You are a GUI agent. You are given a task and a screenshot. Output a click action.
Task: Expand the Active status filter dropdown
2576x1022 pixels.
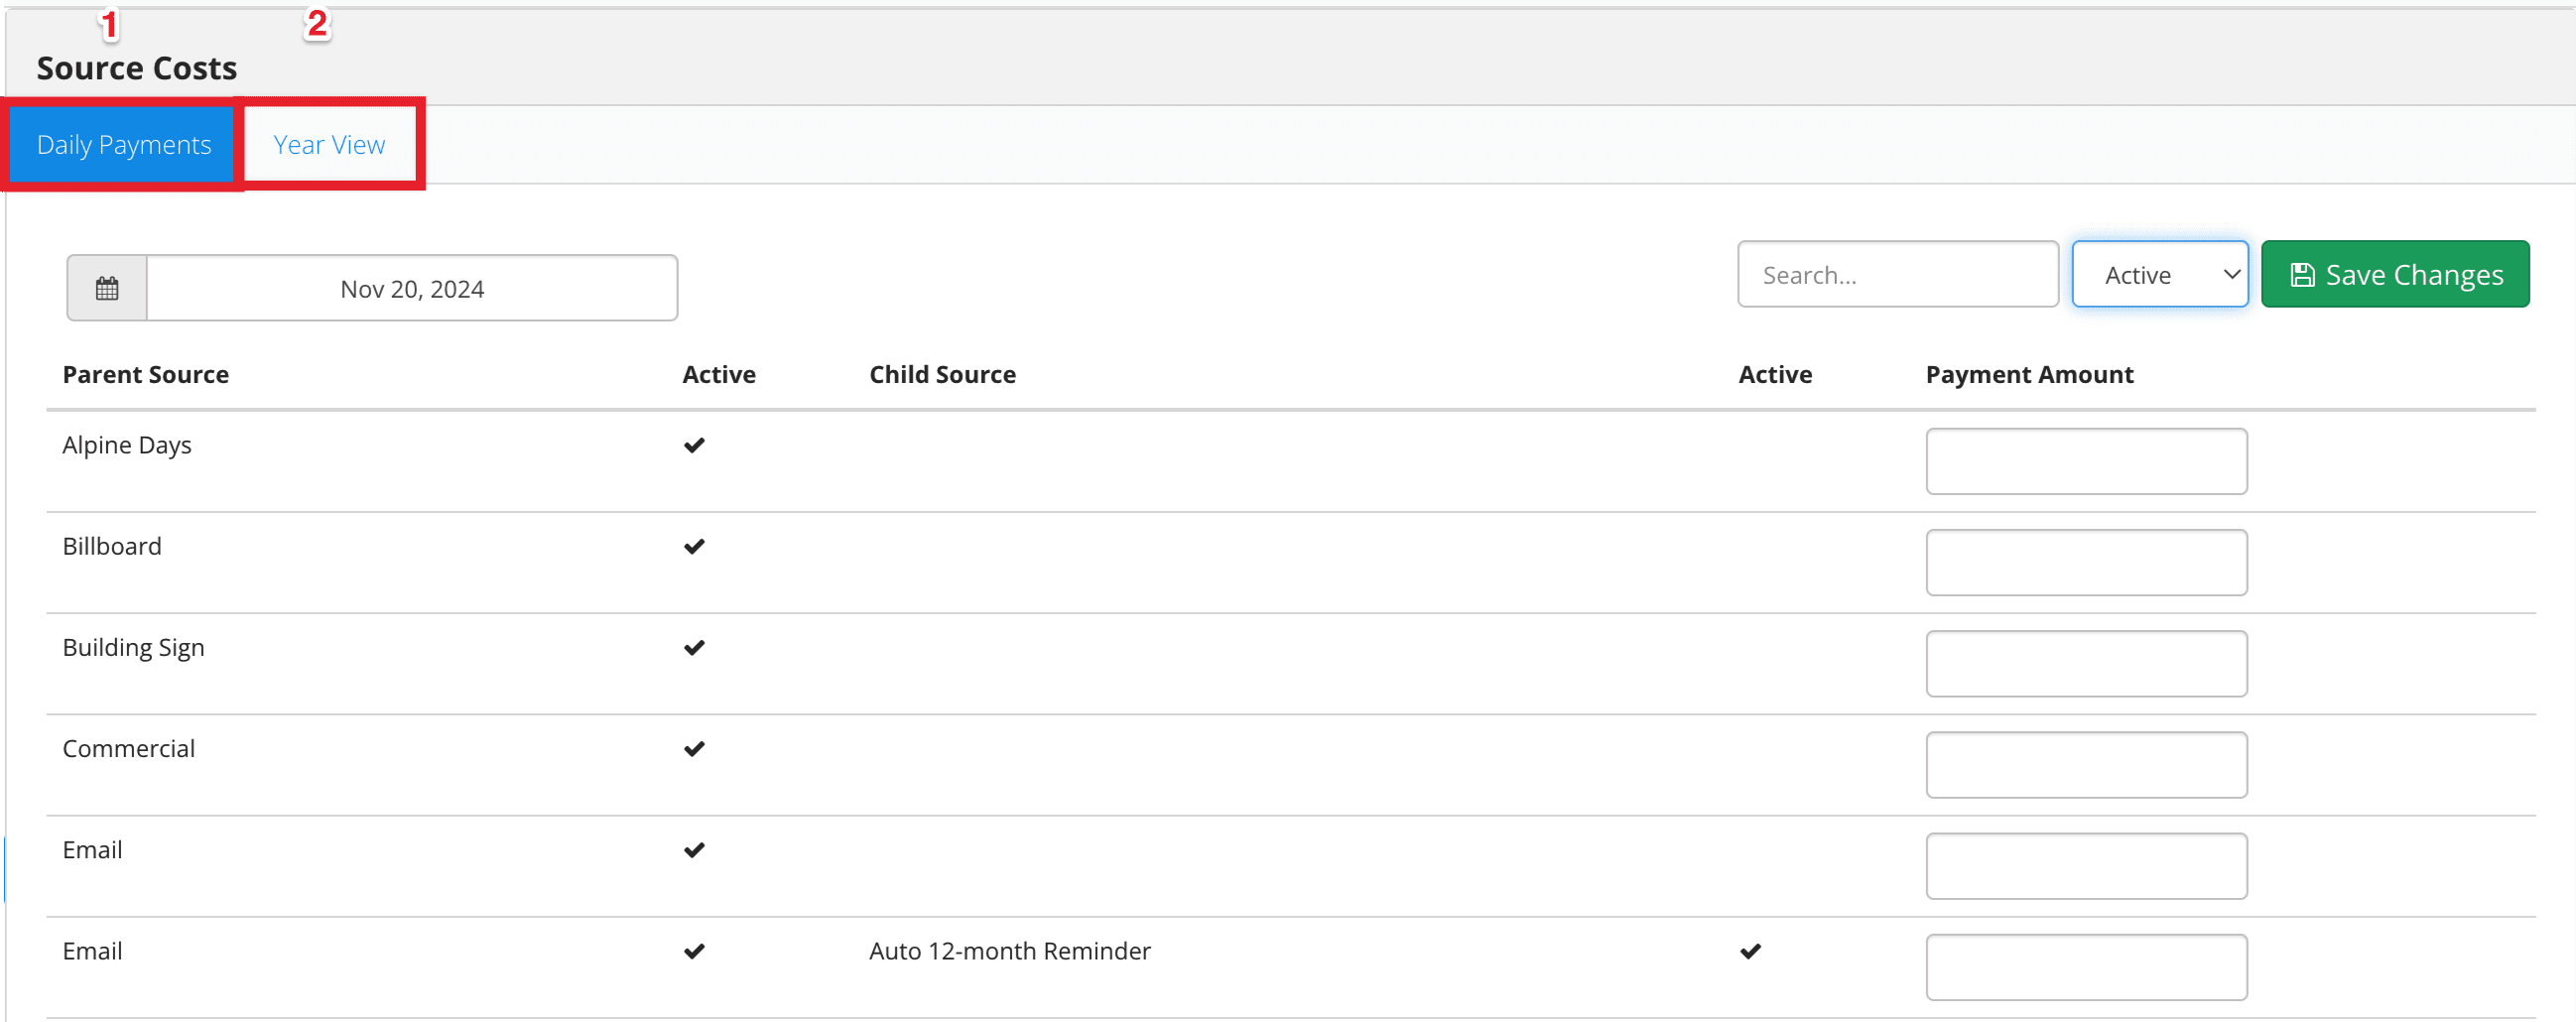[x=2160, y=274]
